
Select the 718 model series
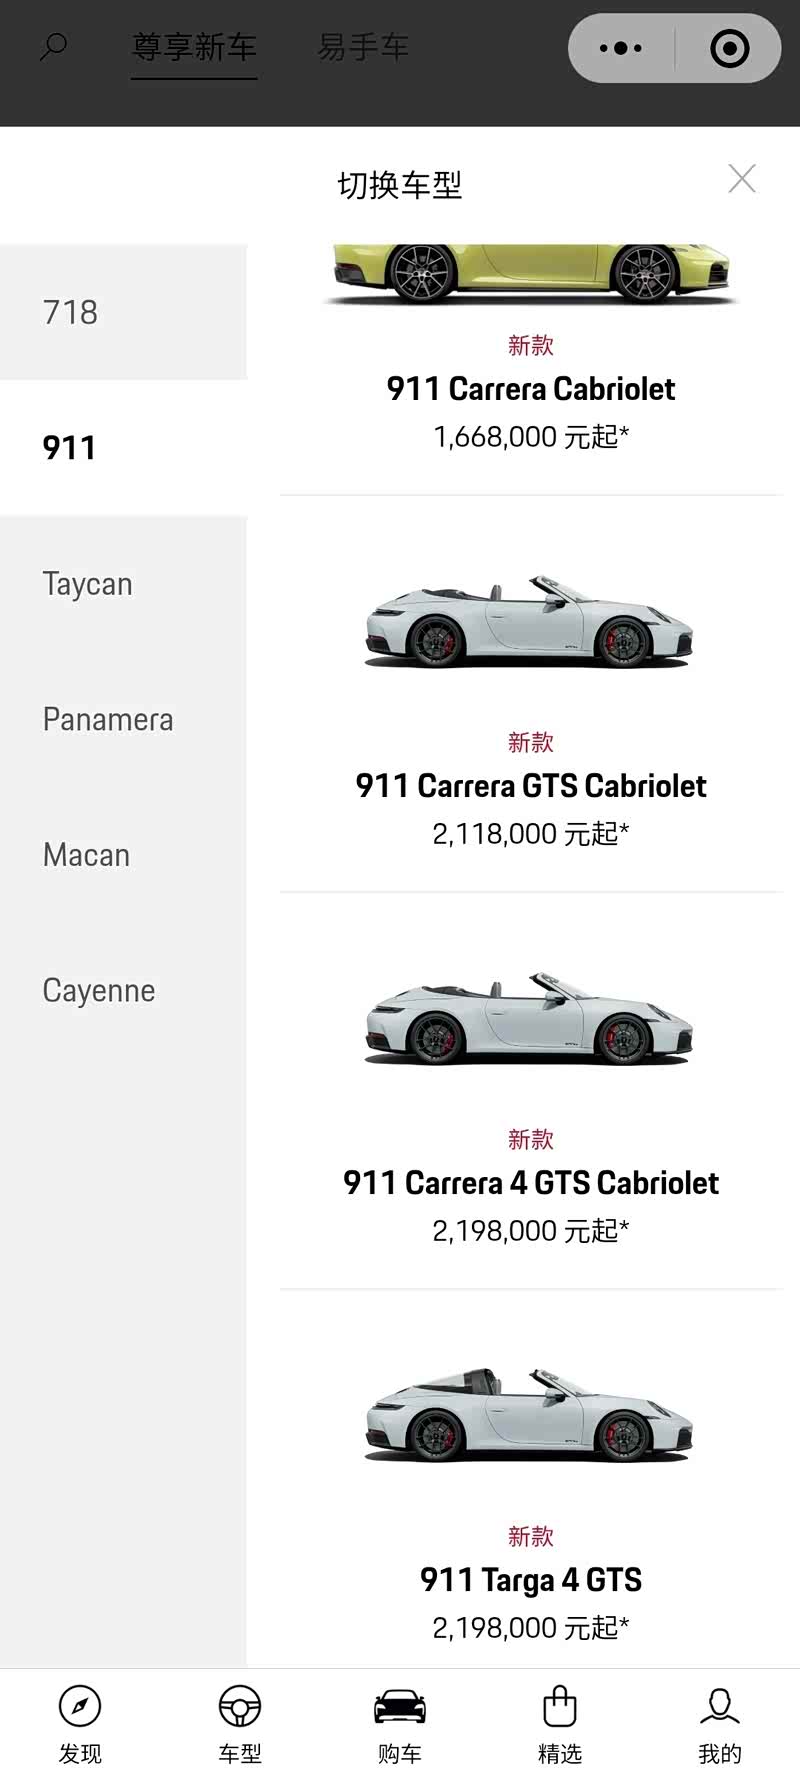click(123, 312)
